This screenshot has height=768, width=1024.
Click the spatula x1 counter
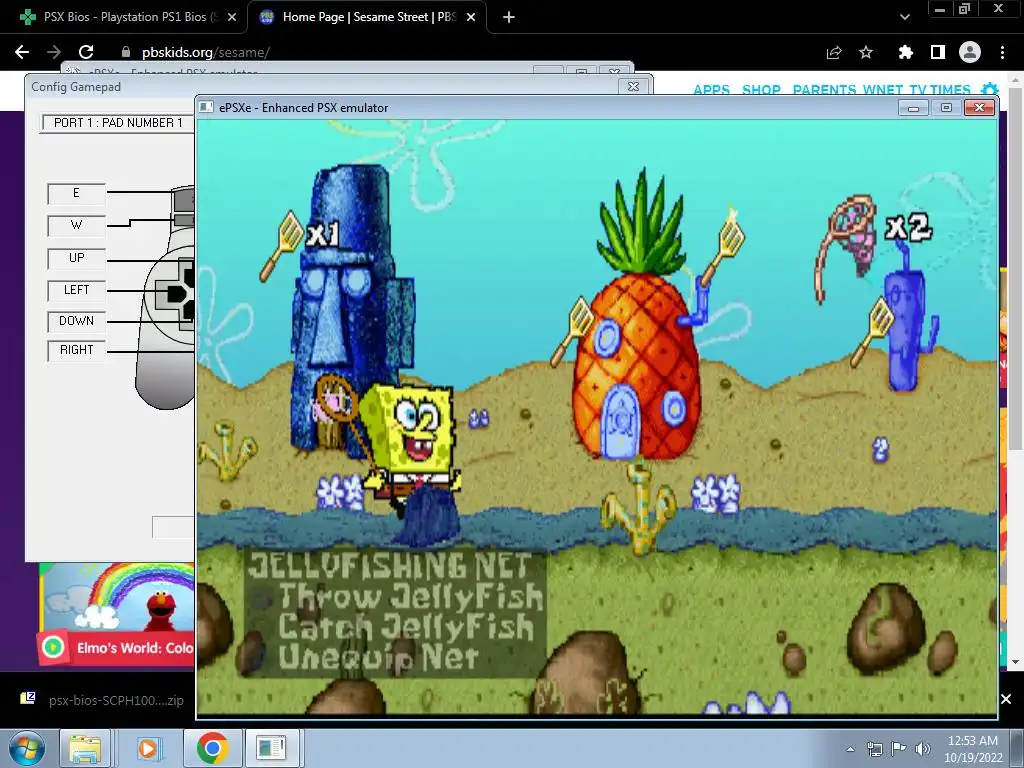point(300,245)
